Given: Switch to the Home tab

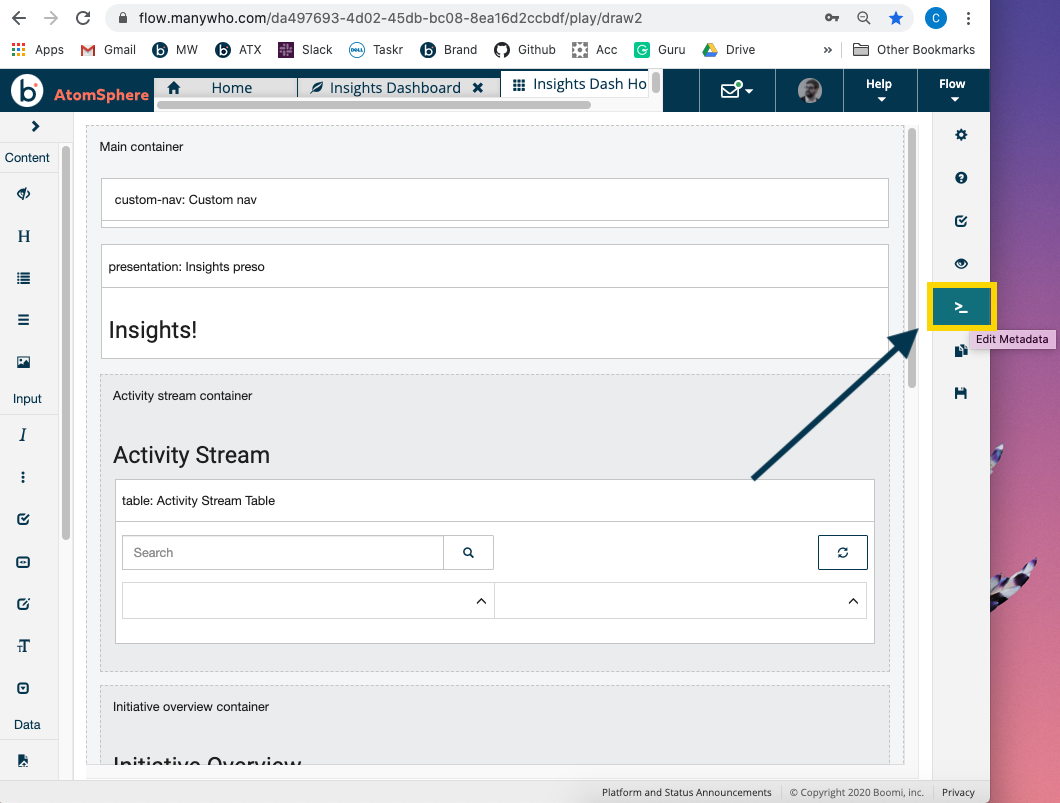Looking at the screenshot, I should 231,87.
